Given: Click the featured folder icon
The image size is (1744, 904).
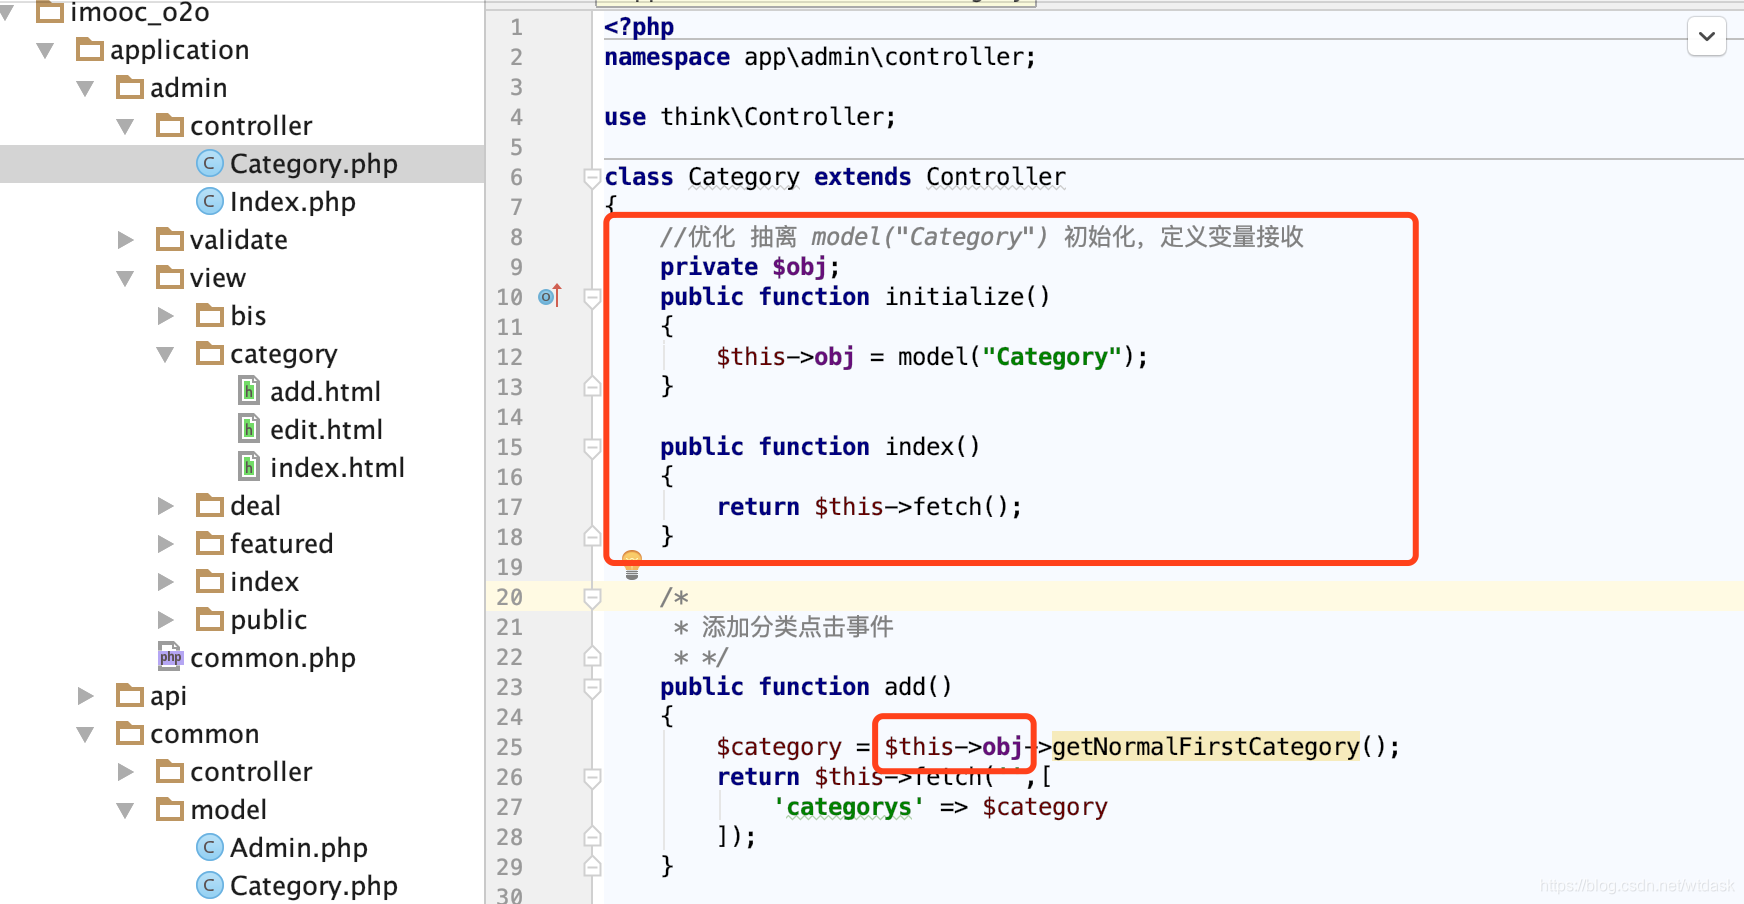Looking at the screenshot, I should coord(210,543).
